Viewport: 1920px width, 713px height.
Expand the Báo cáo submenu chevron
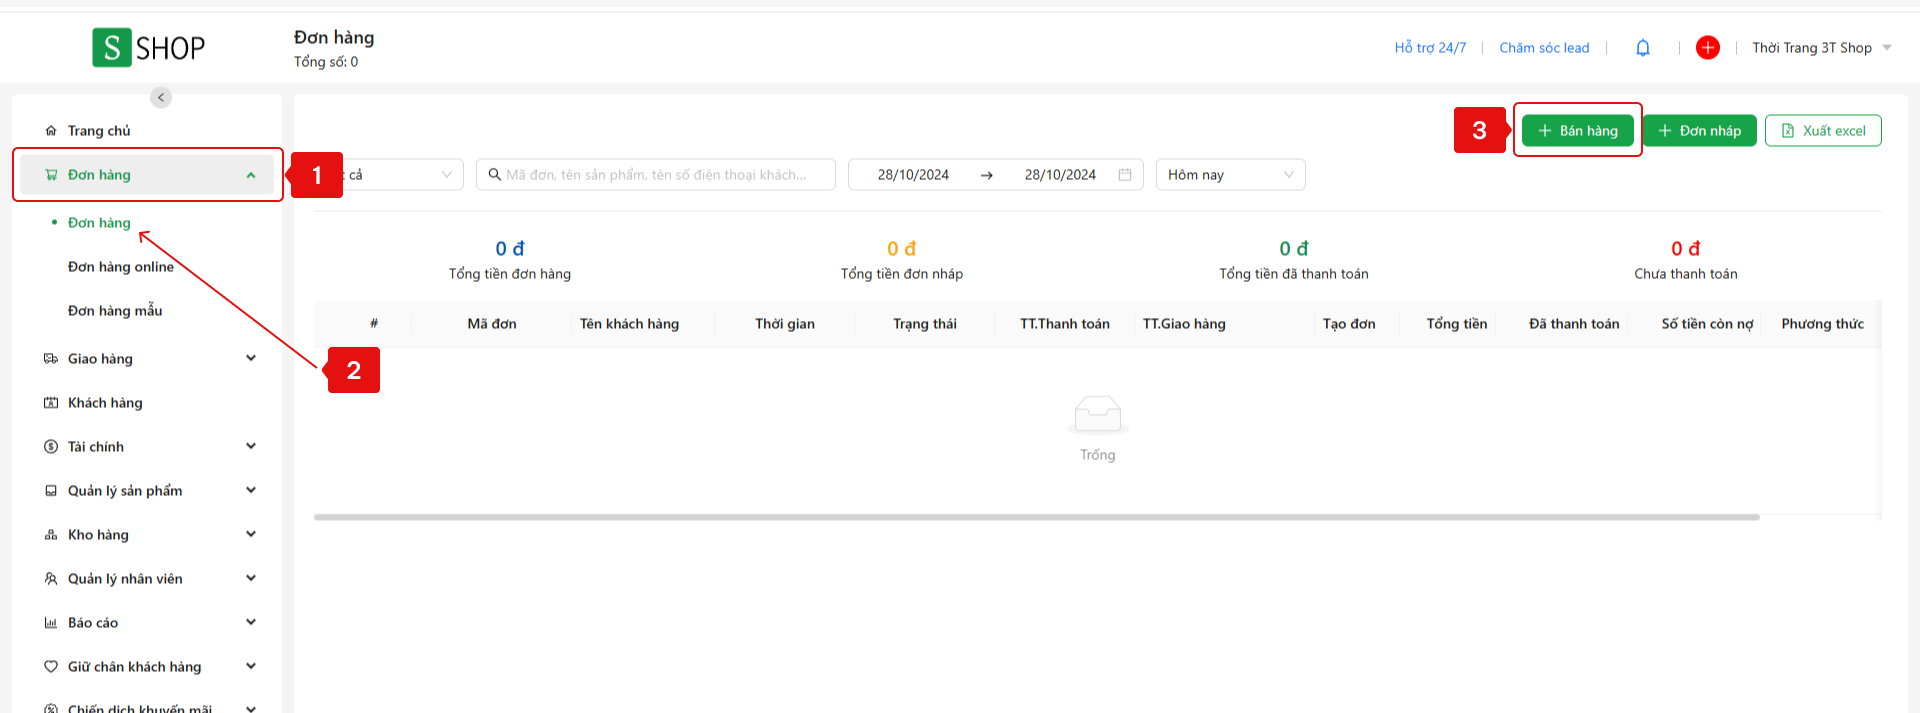[251, 622]
